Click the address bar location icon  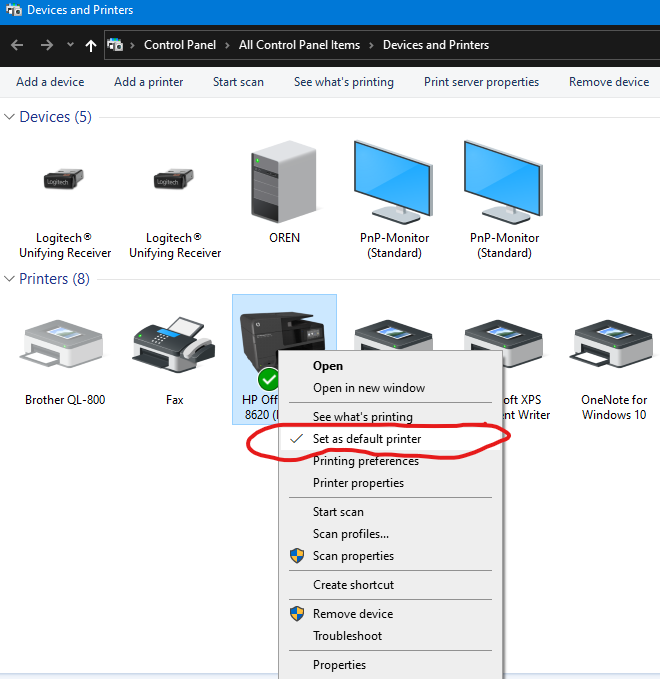[x=115, y=45]
